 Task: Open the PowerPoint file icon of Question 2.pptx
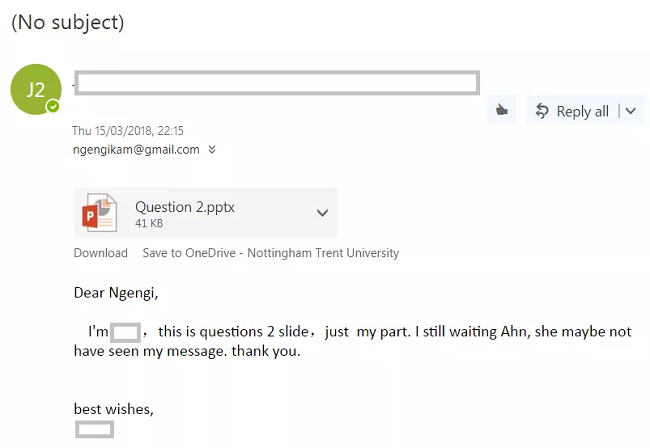(99, 213)
